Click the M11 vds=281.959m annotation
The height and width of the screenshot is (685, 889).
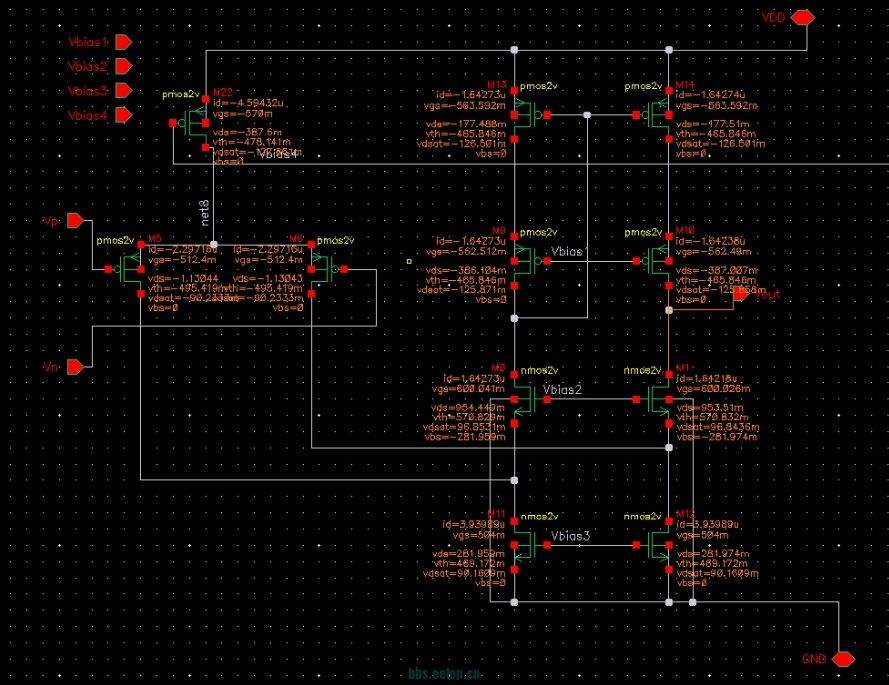point(468,553)
